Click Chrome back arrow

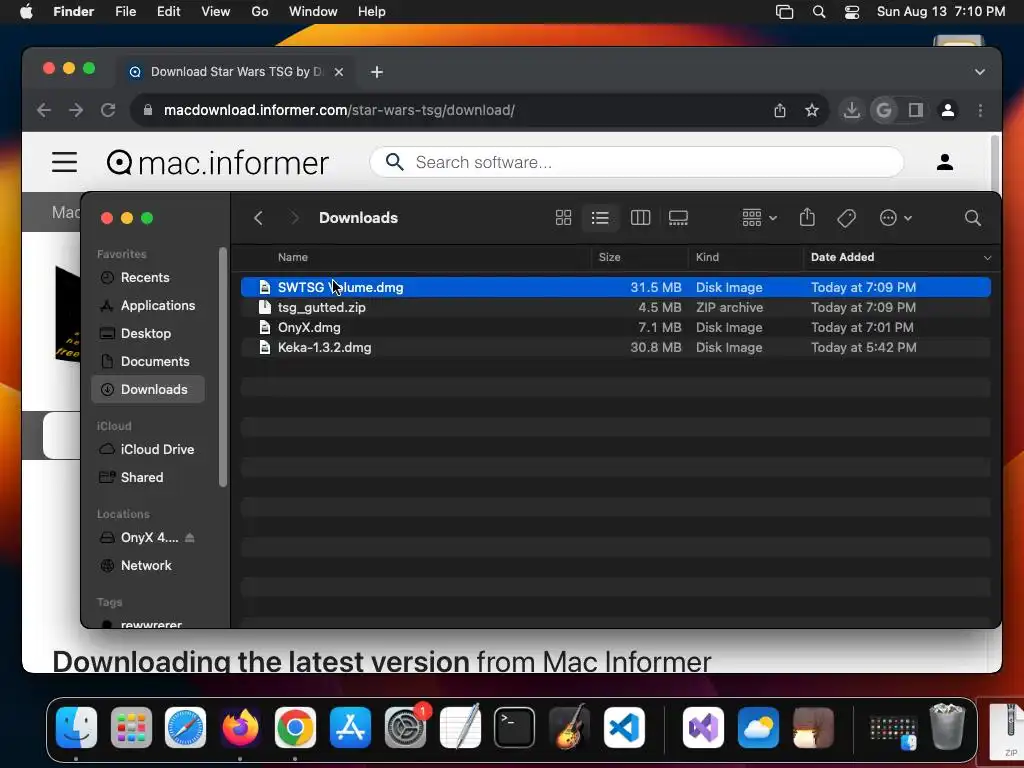pos(44,110)
